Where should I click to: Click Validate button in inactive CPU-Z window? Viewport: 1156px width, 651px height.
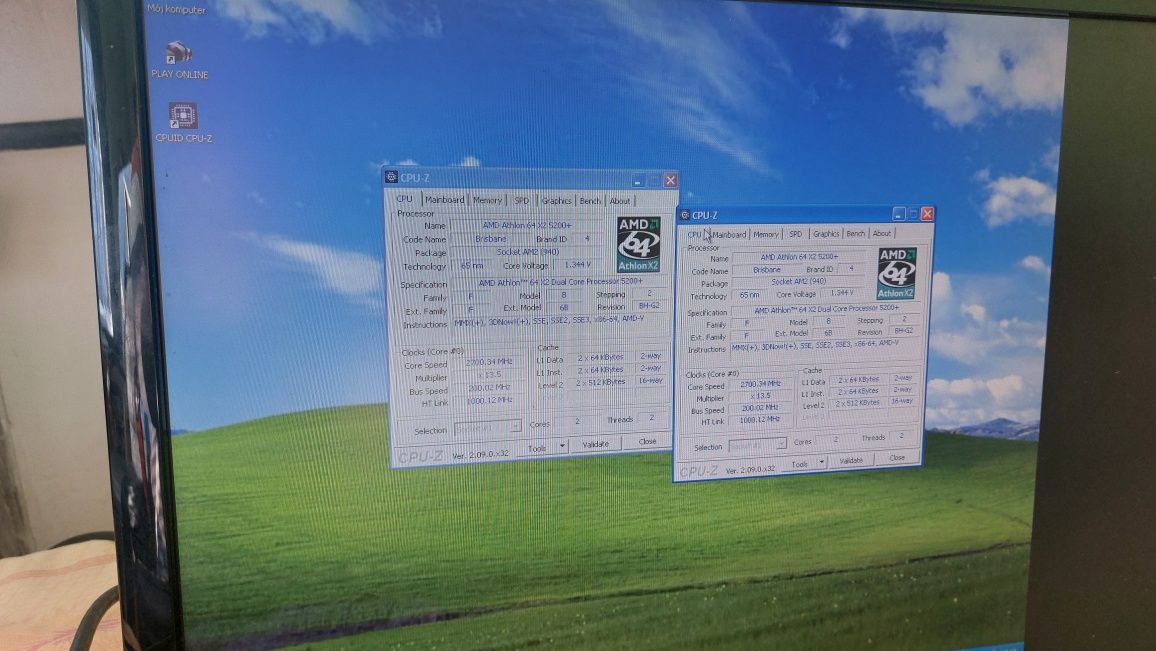click(x=596, y=444)
